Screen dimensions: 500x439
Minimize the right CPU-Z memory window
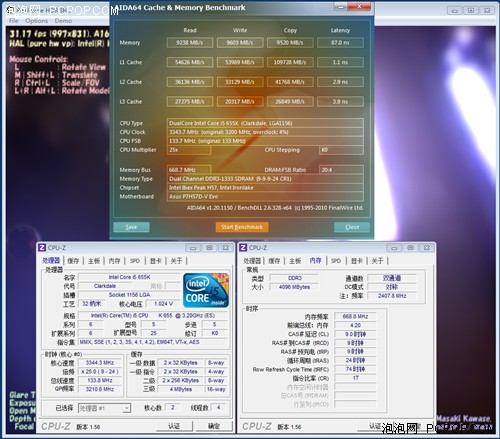click(x=394, y=248)
